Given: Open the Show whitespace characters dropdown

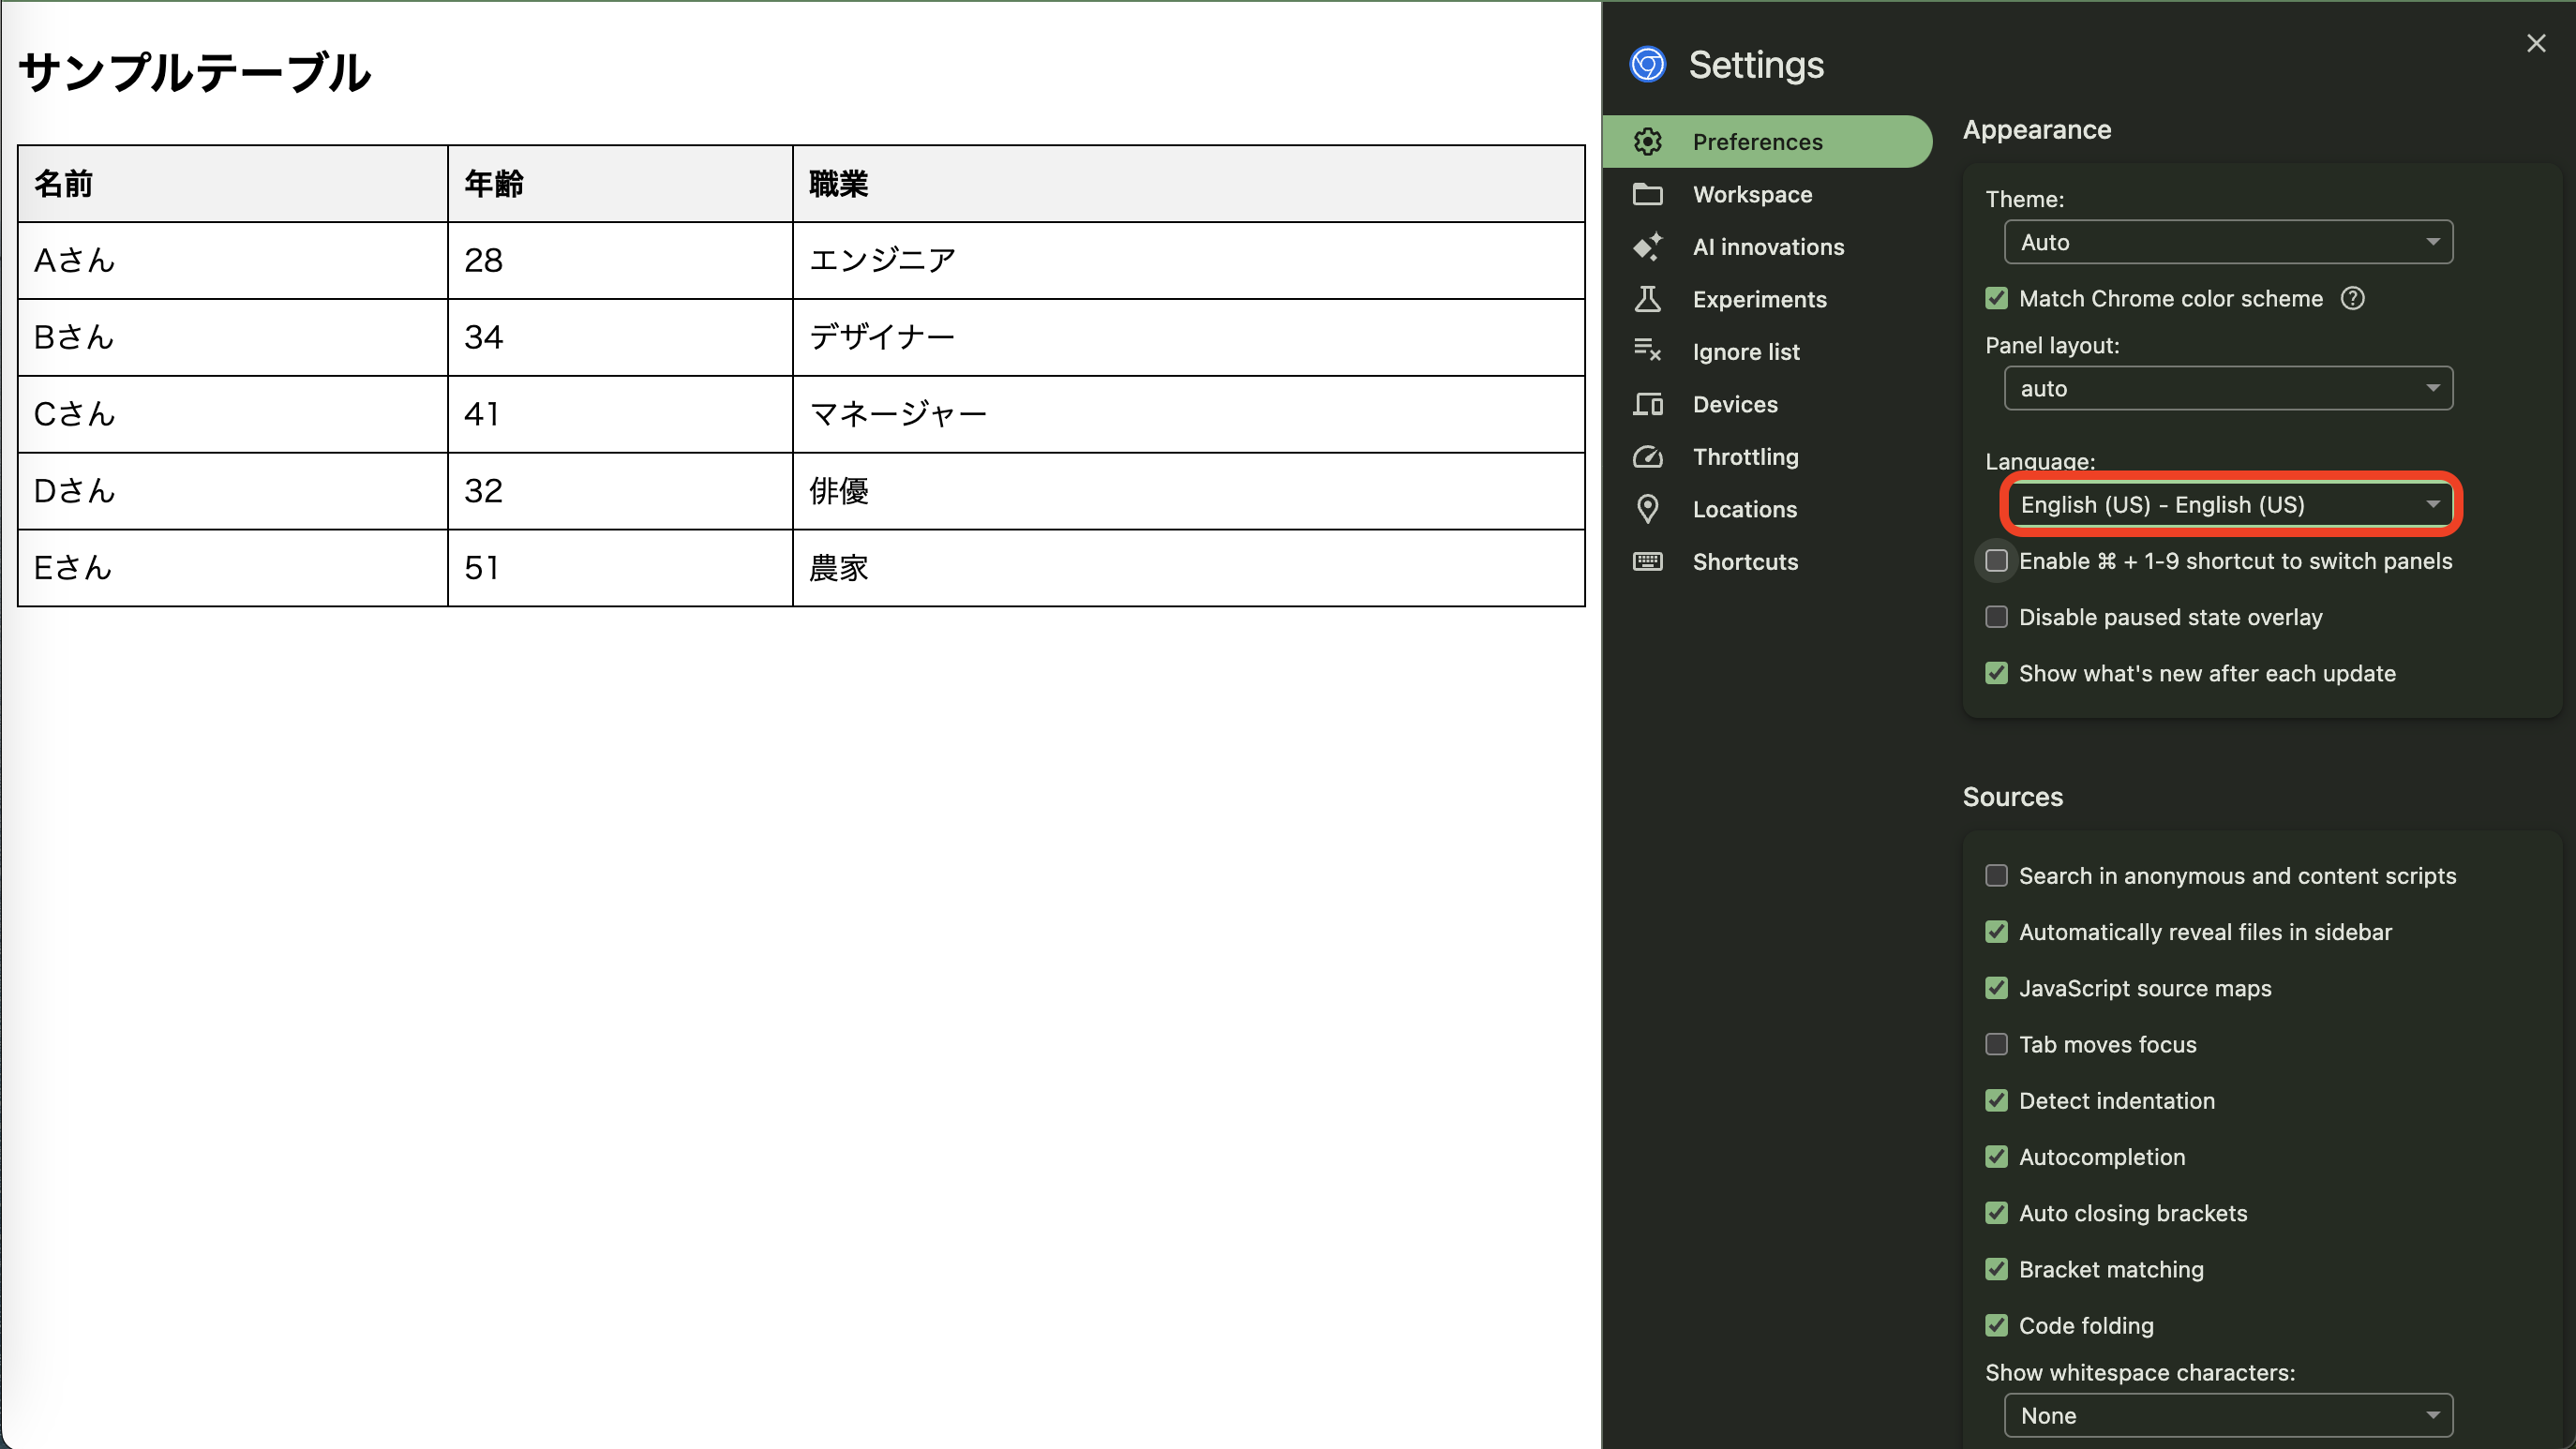Looking at the screenshot, I should click(2227, 1415).
